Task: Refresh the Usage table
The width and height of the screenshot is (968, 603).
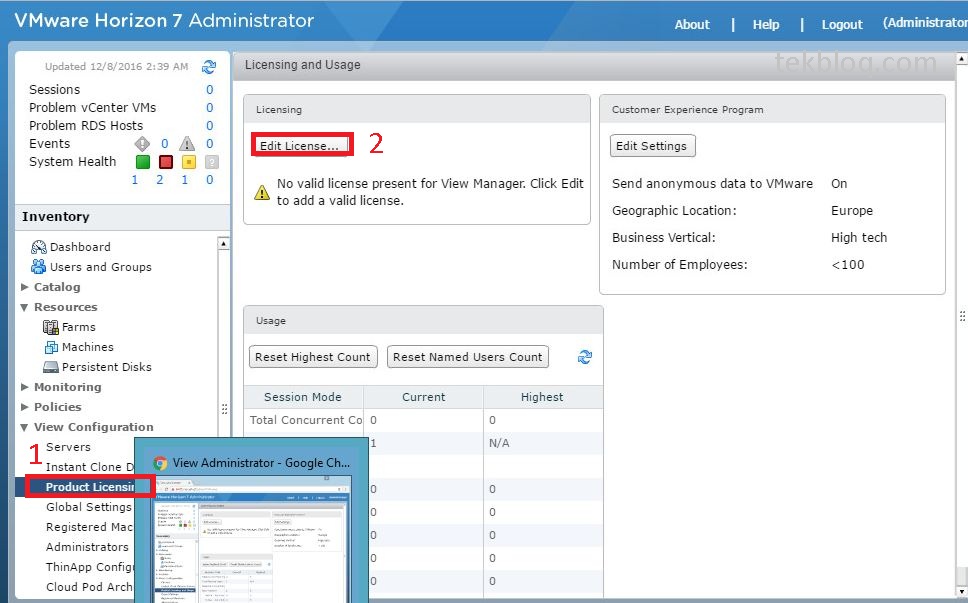Action: (585, 357)
